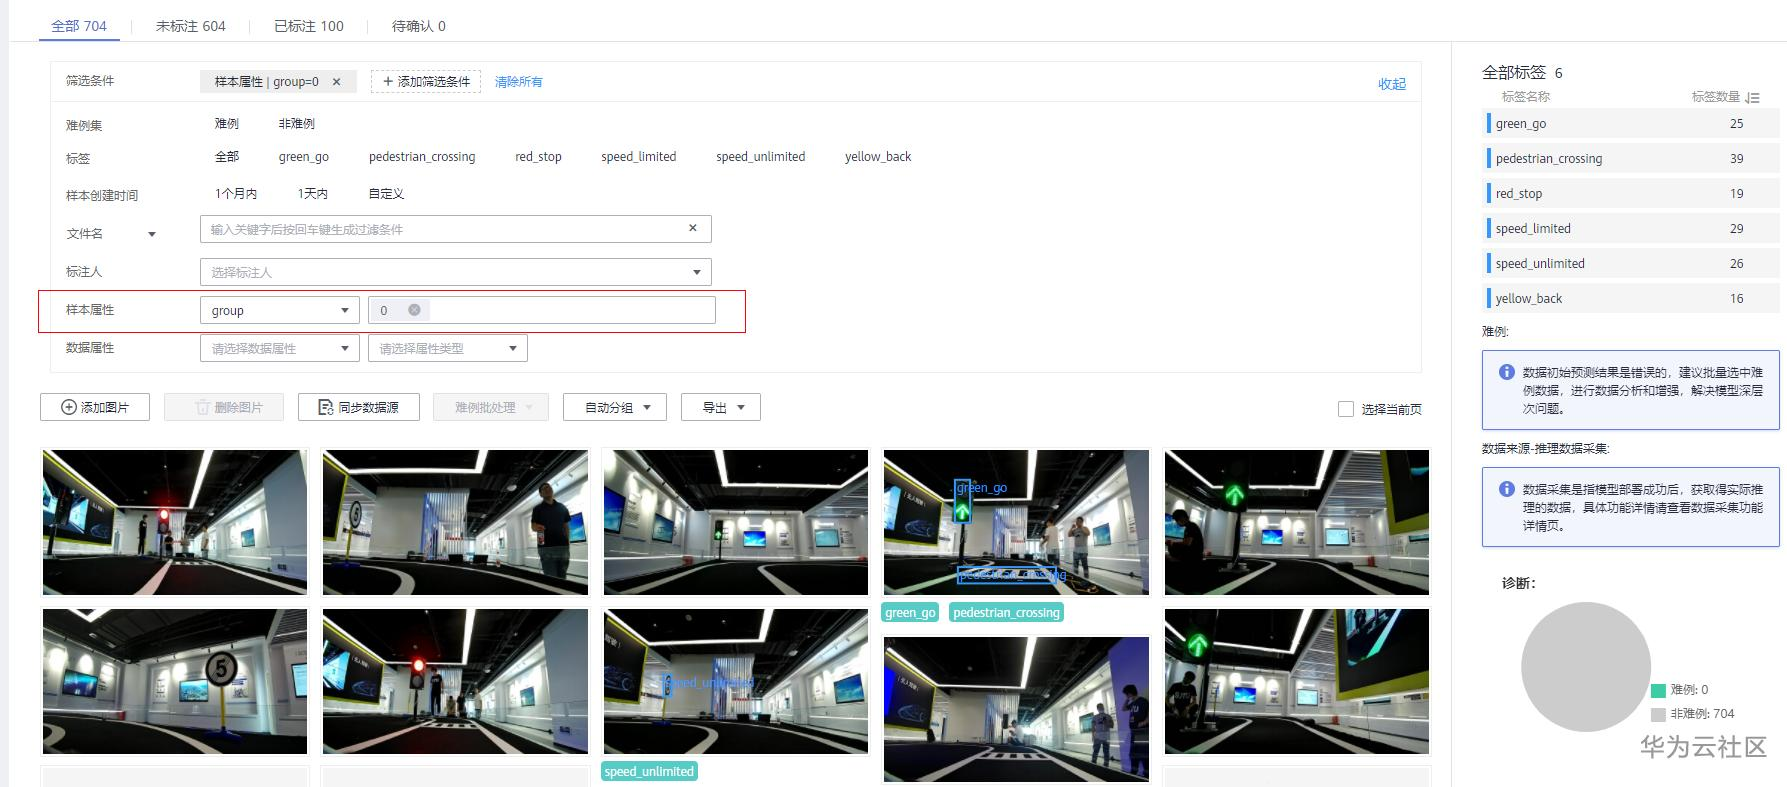Tick the 选择当前页 checkbox
This screenshot has width=1787, height=787.
1346,409
